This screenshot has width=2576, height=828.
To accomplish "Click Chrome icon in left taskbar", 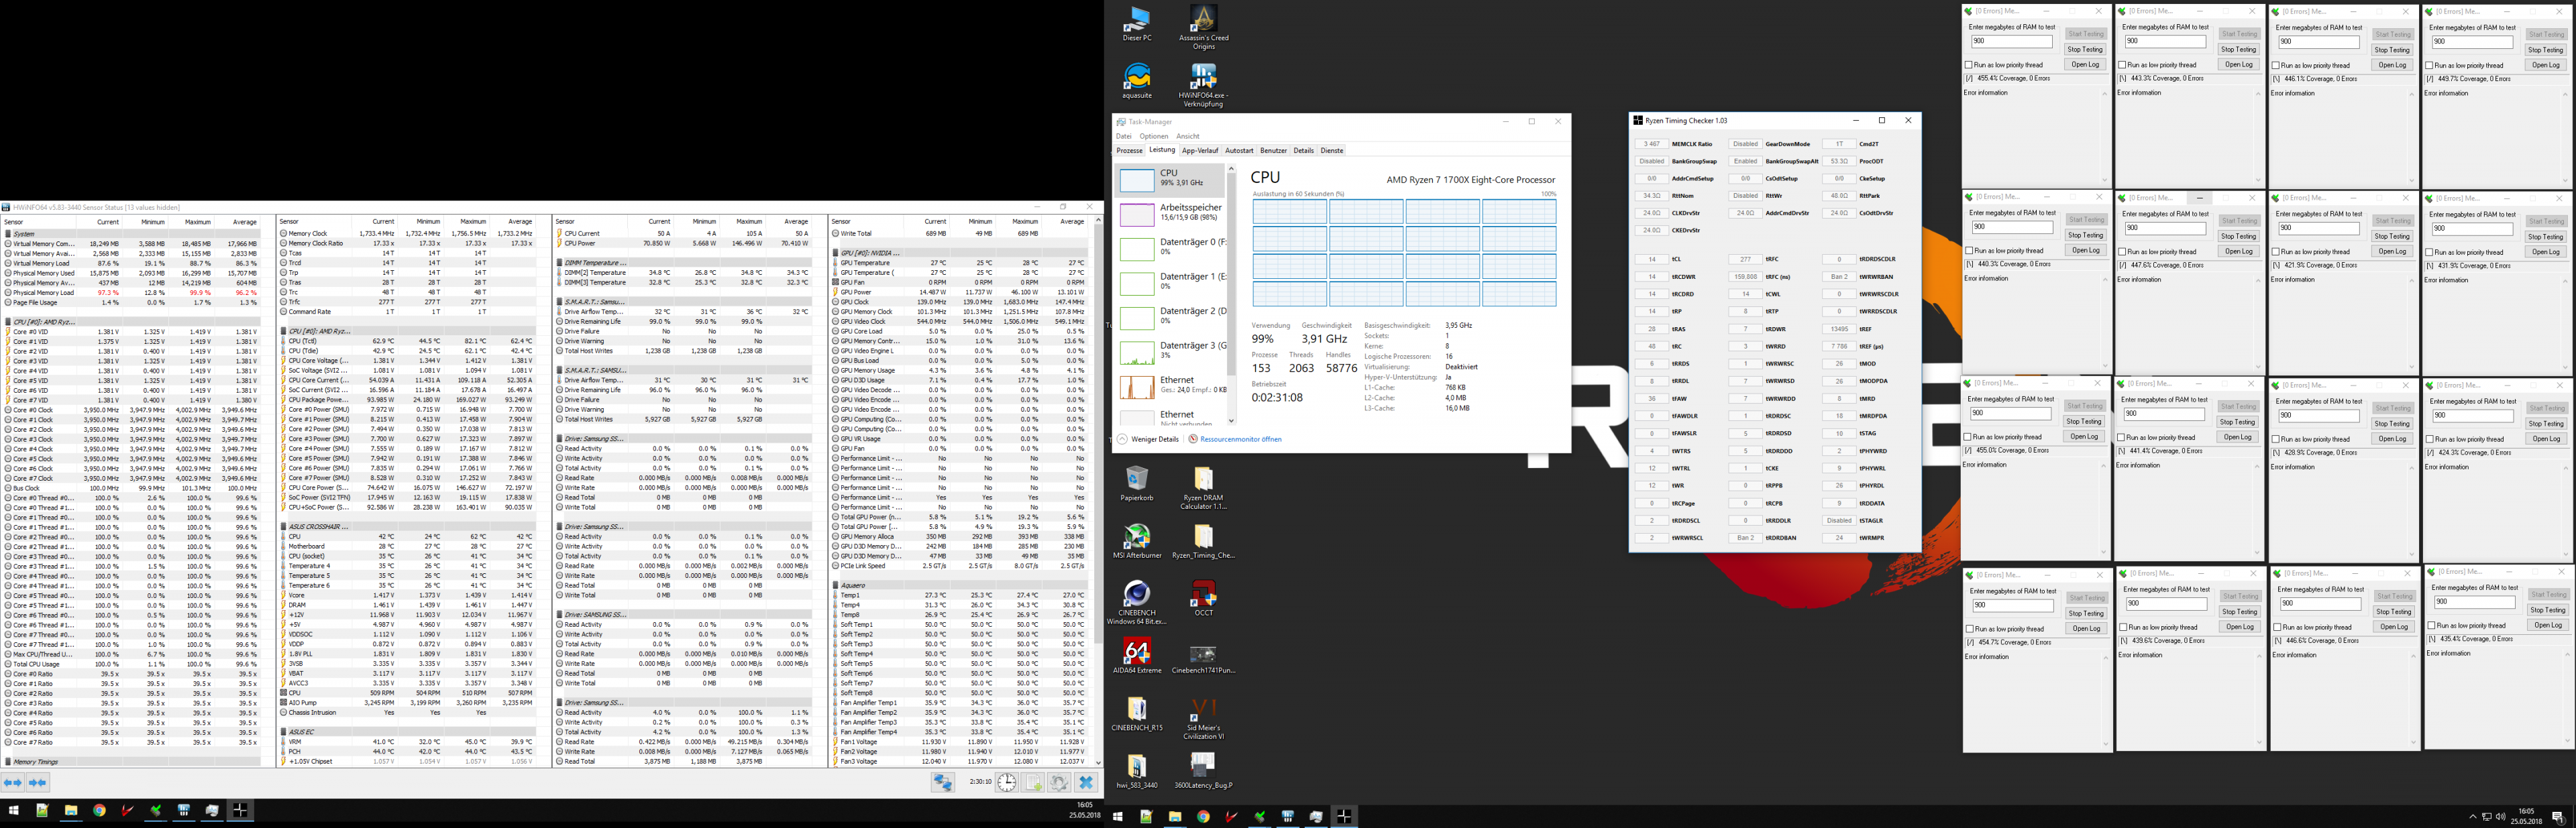I will click(99, 811).
